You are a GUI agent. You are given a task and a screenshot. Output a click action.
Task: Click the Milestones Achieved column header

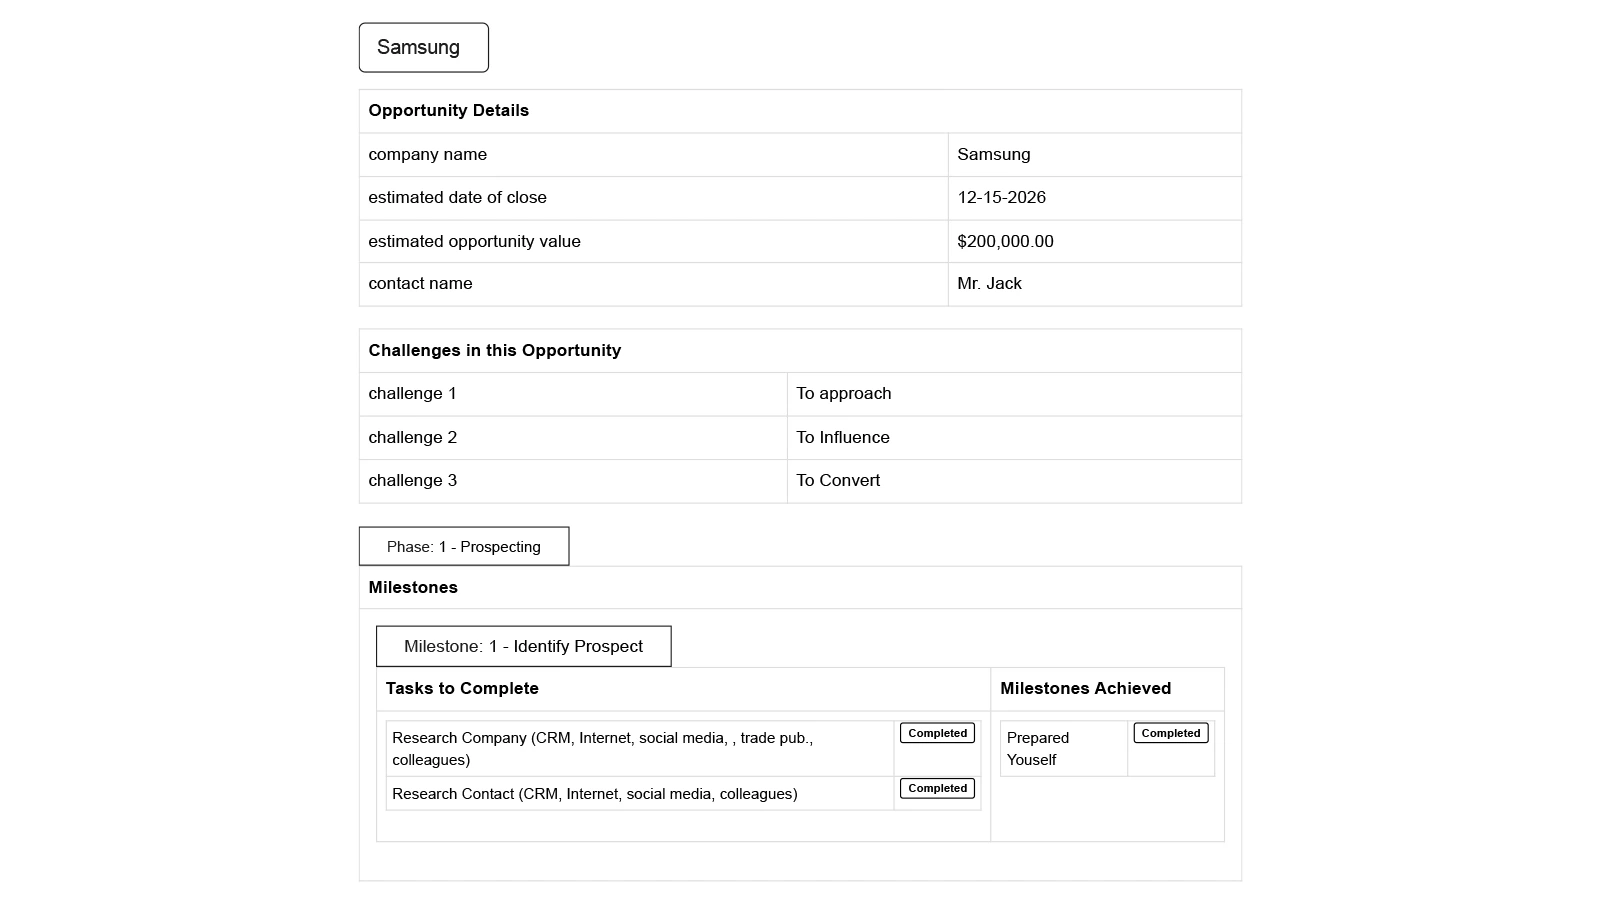tap(1085, 689)
